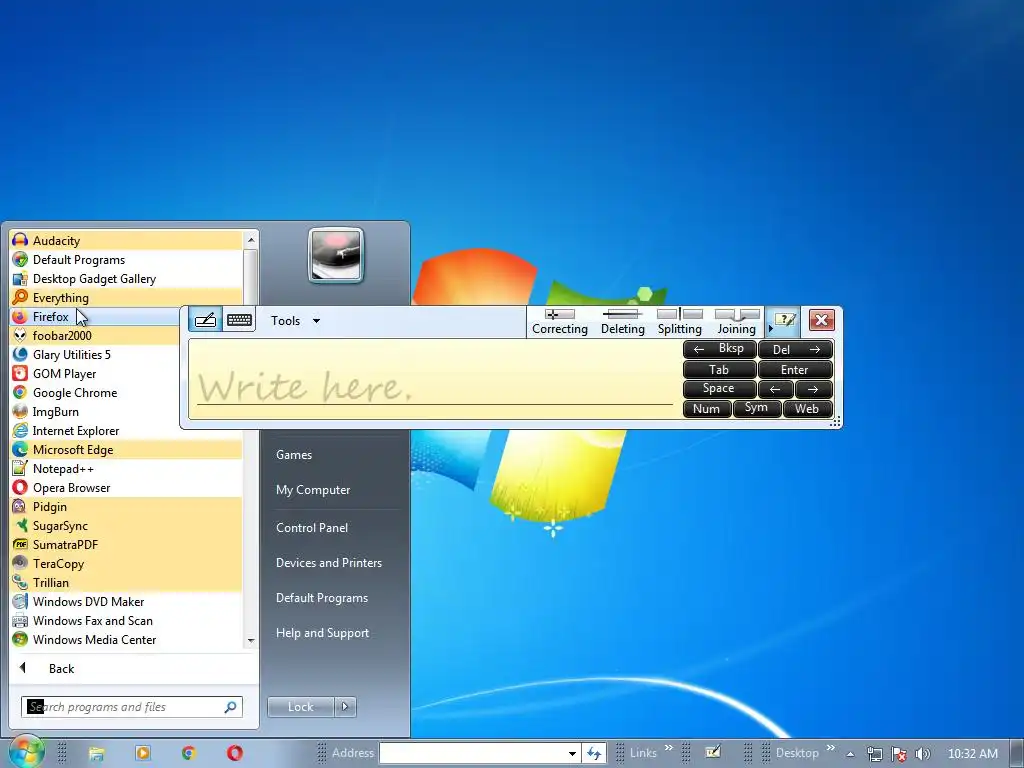Click the Space key on the input panel
Image resolution: width=1024 pixels, height=768 pixels.
point(719,389)
